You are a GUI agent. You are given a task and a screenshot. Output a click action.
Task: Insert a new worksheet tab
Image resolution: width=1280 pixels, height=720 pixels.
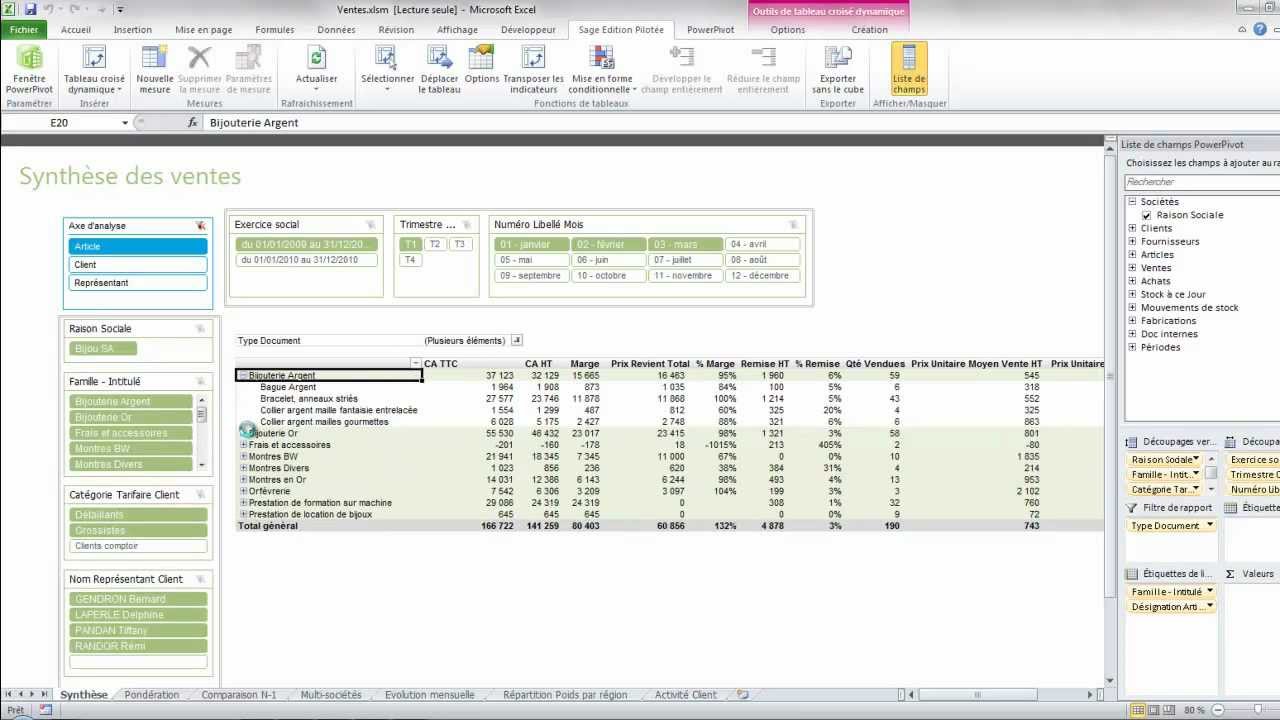[x=742, y=694]
